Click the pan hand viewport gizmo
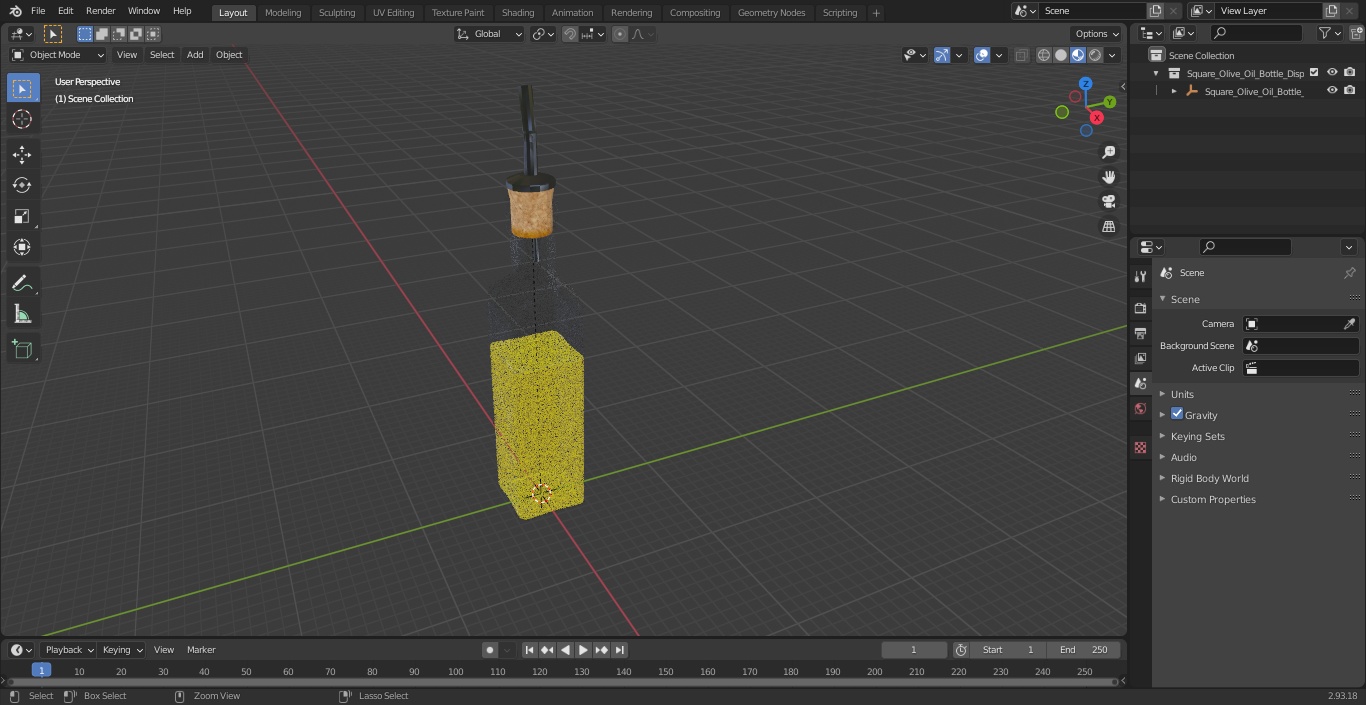The height and width of the screenshot is (705, 1366). [1108, 177]
